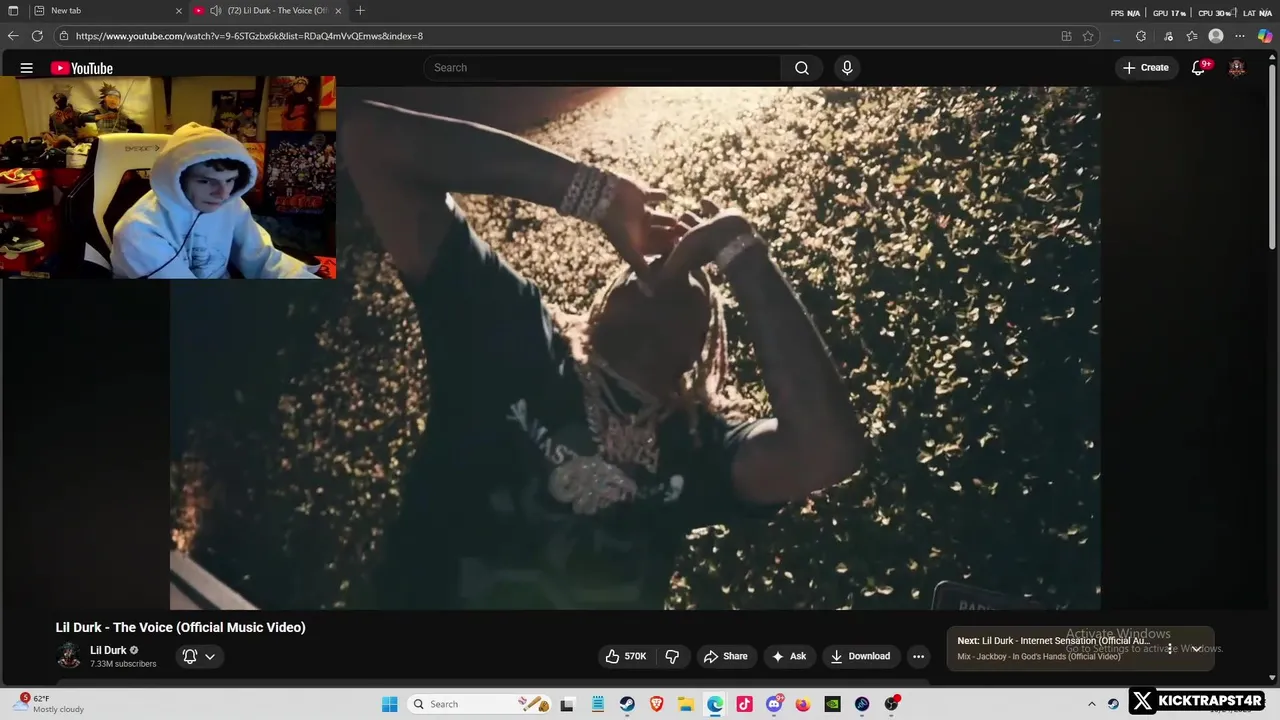Show hidden system tray icons
Viewport: 1280px width, 720px height.
1092,704
